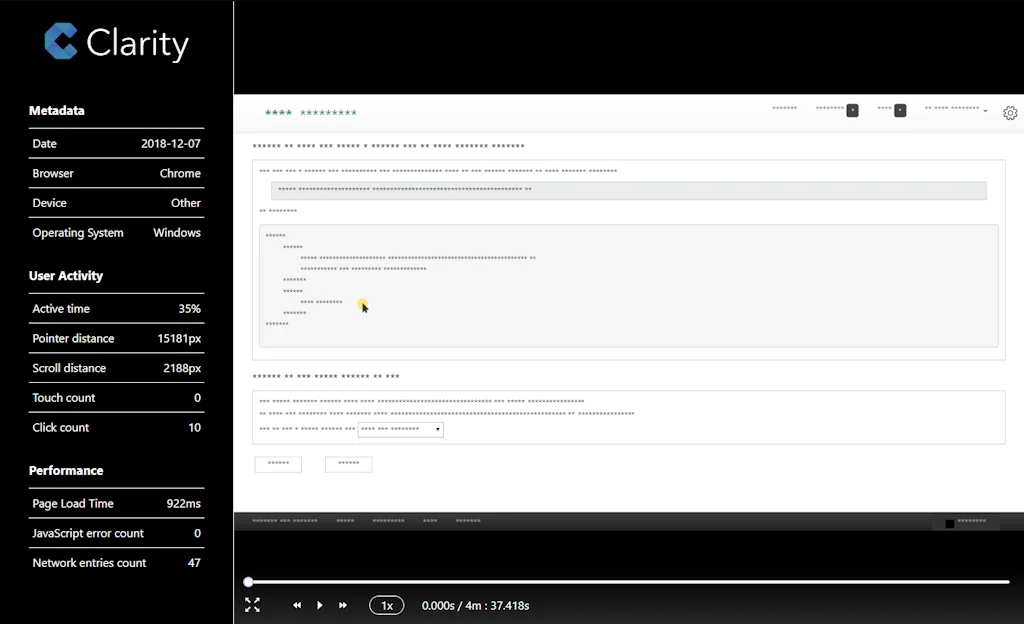Click the 1x playback speed control
The width and height of the screenshot is (1024, 624).
point(386,605)
